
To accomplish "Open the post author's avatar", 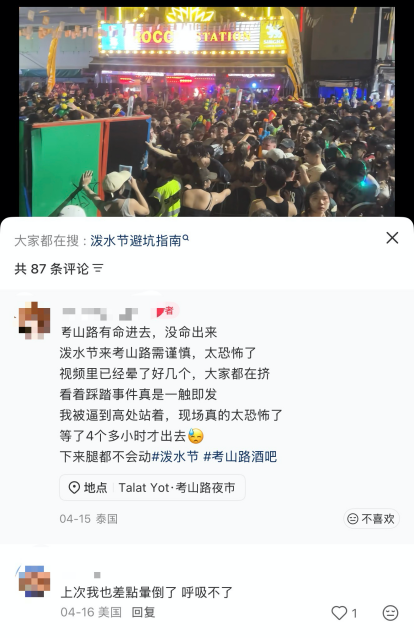I will [x=34, y=321].
